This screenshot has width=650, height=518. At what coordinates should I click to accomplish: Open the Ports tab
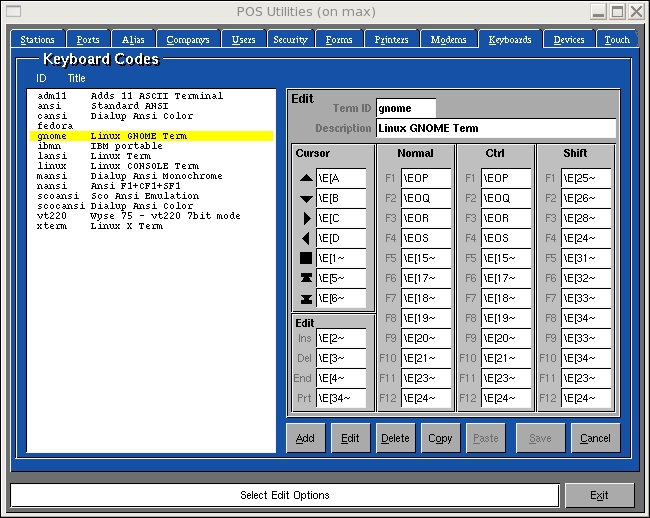88,39
